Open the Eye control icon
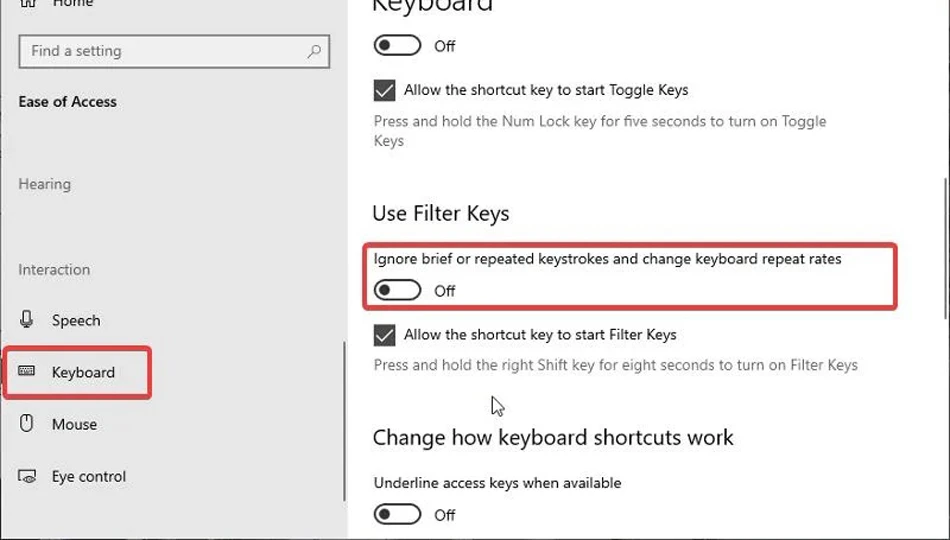 (x=27, y=476)
